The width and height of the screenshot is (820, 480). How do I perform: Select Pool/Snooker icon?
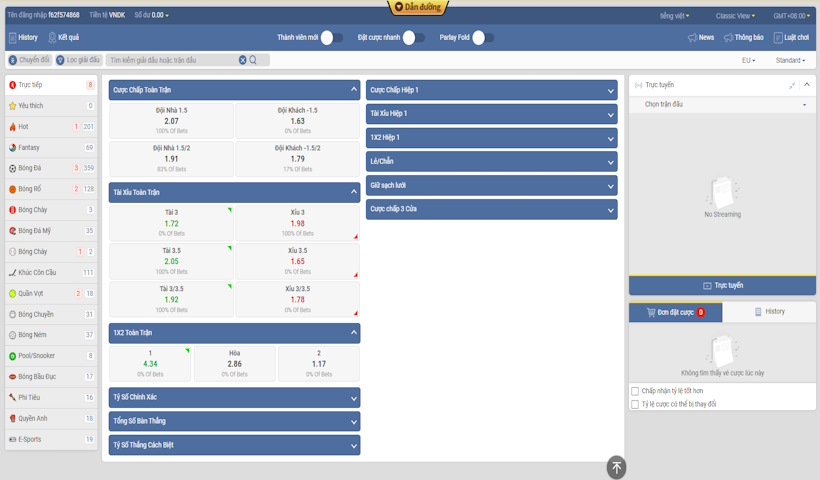coord(13,356)
